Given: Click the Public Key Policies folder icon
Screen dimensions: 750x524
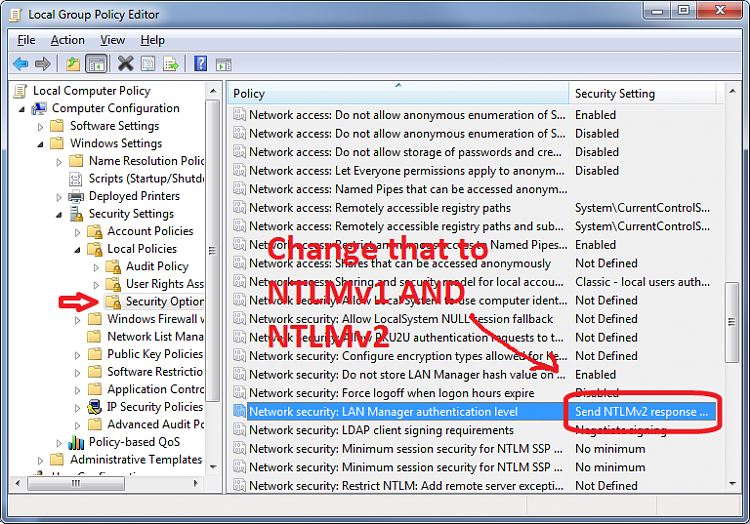Looking at the screenshot, I should (x=95, y=354).
